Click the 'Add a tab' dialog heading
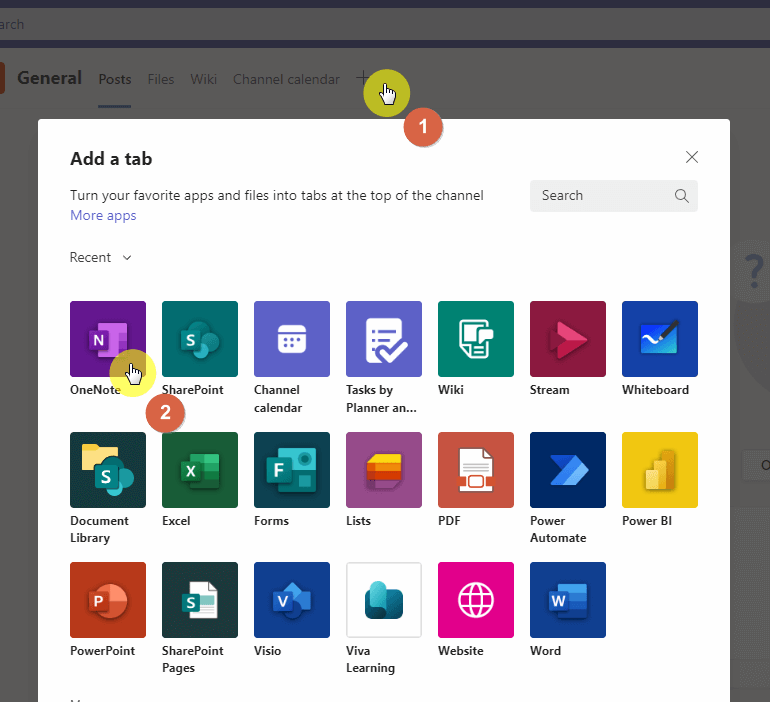Image resolution: width=770 pixels, height=702 pixels. coord(111,159)
